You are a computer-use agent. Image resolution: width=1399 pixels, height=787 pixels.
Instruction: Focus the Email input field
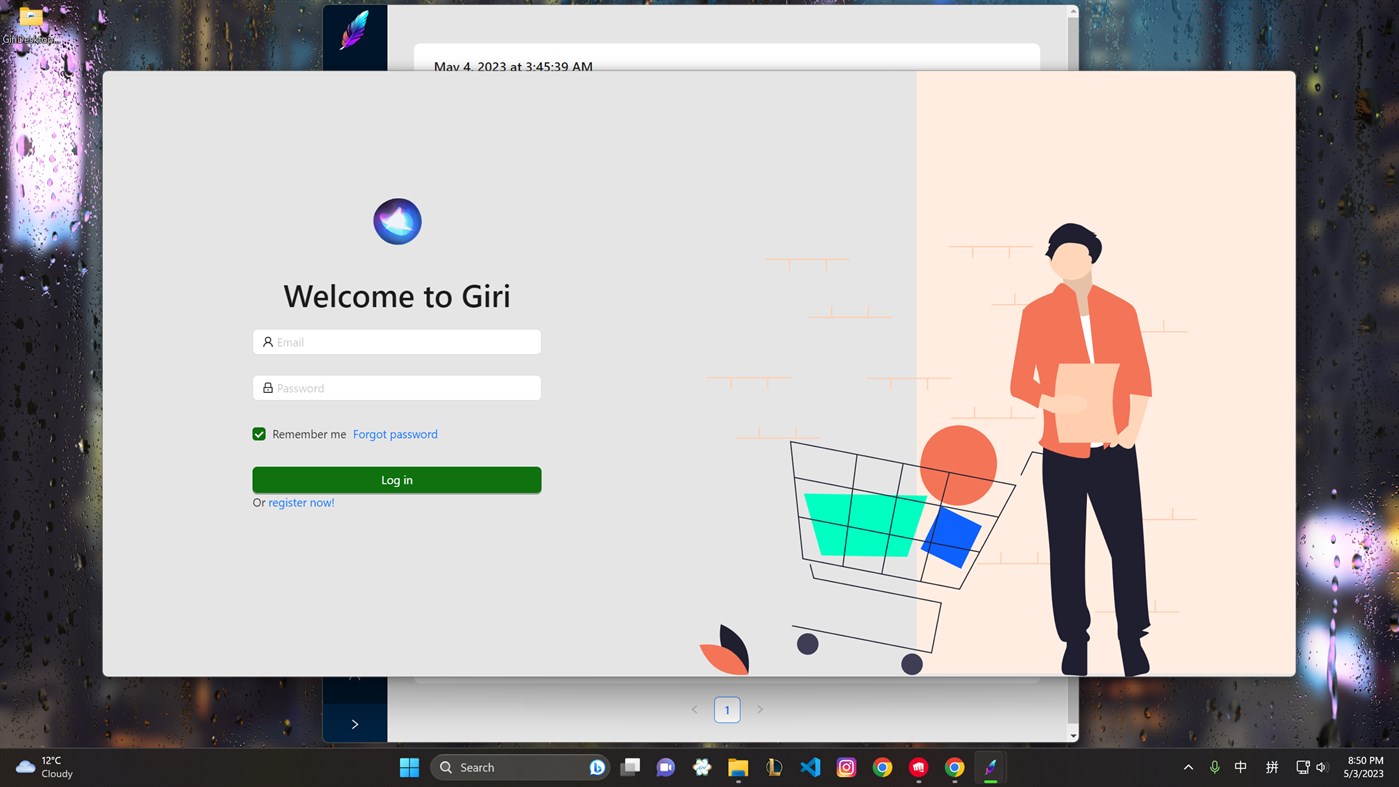pyautogui.click(x=397, y=342)
